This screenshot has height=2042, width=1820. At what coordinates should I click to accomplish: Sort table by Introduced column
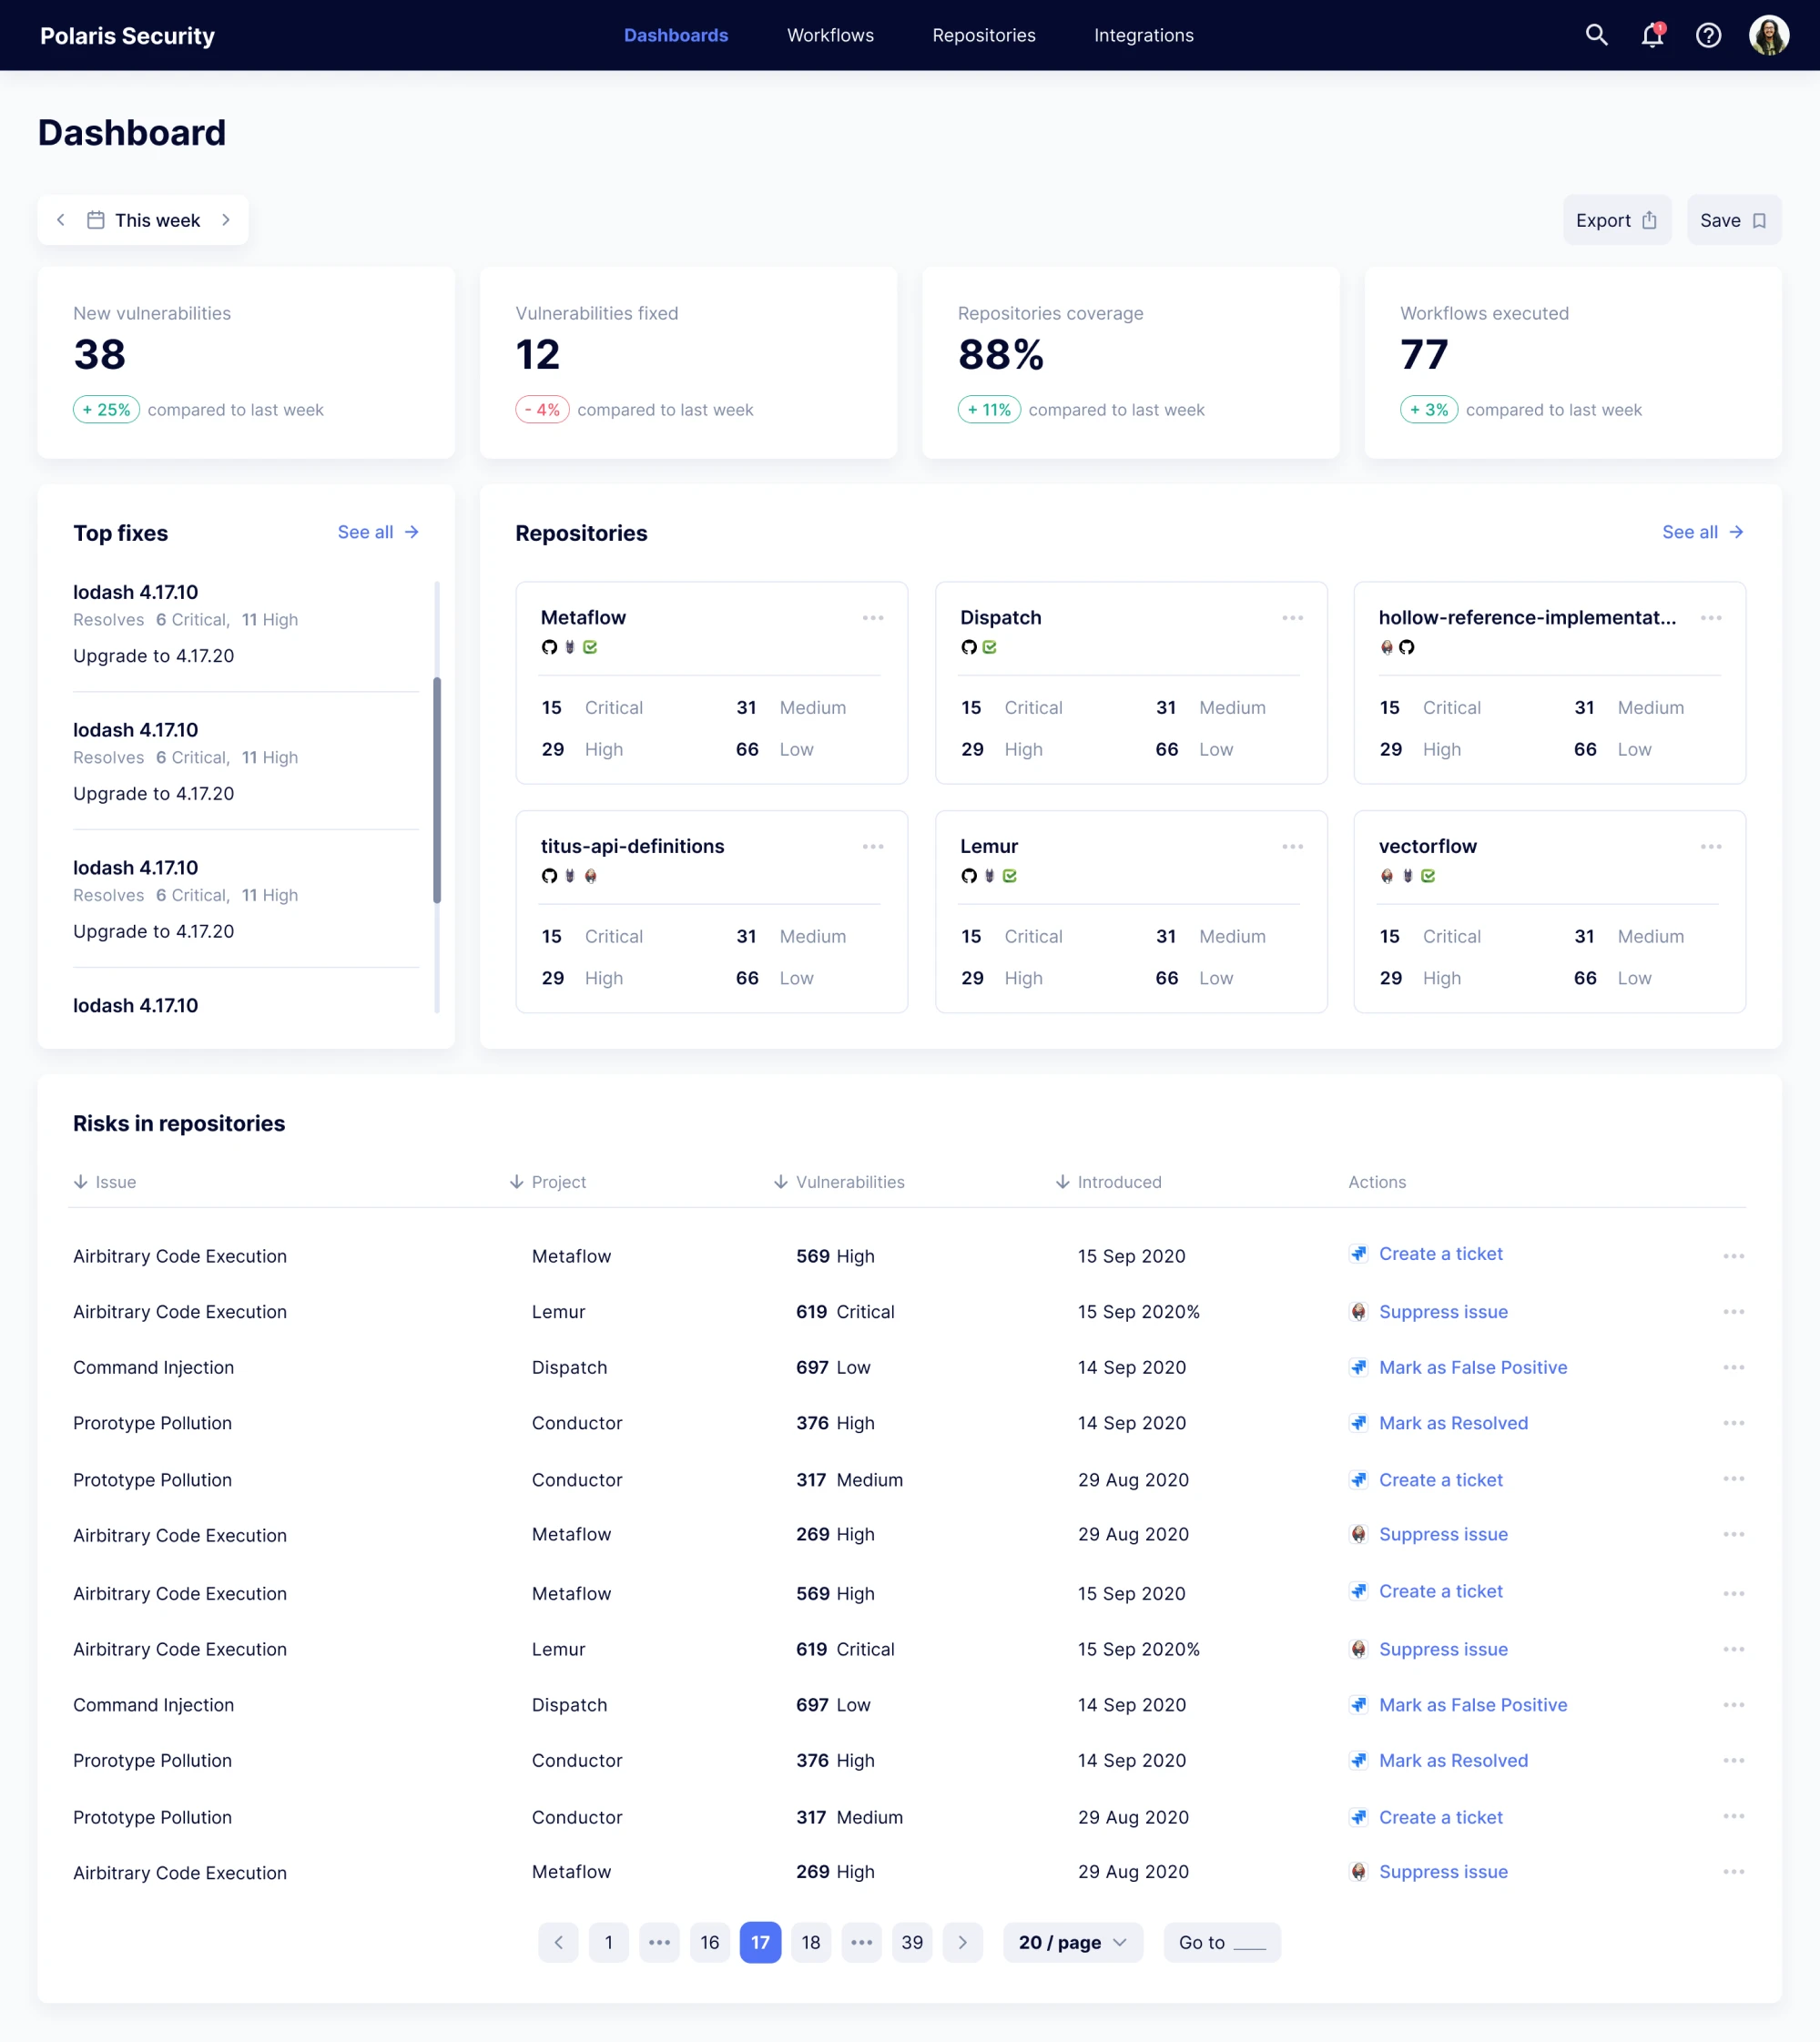(1108, 1182)
